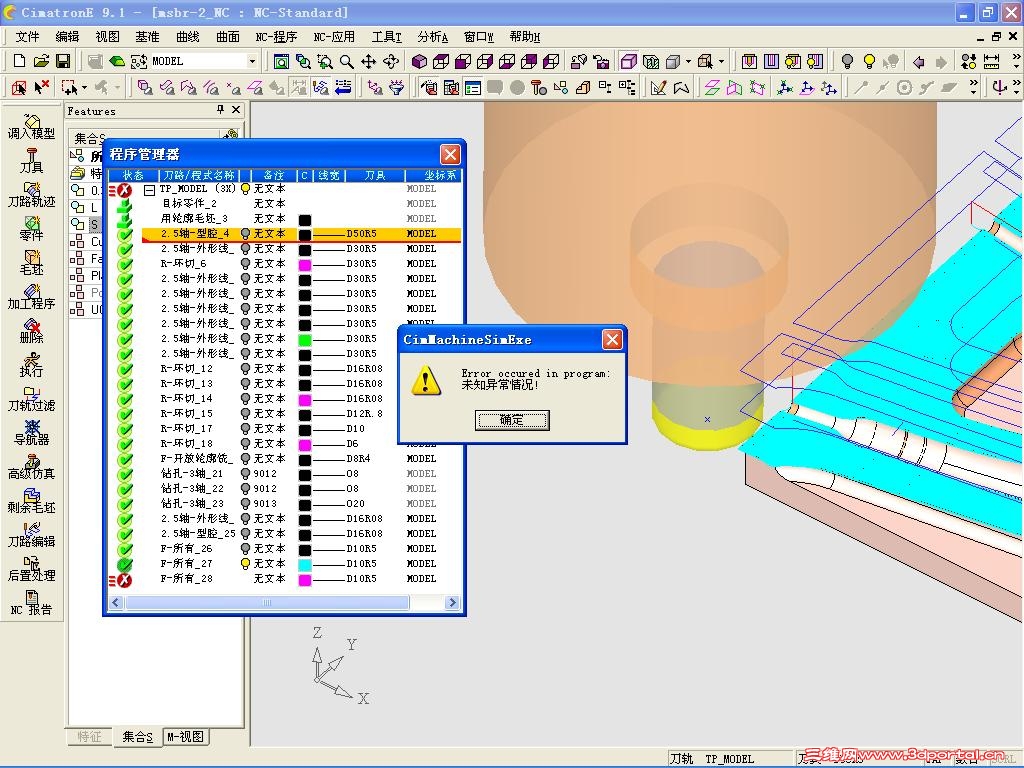
Task: Close the 程序管理器 dialog
Action: point(450,155)
